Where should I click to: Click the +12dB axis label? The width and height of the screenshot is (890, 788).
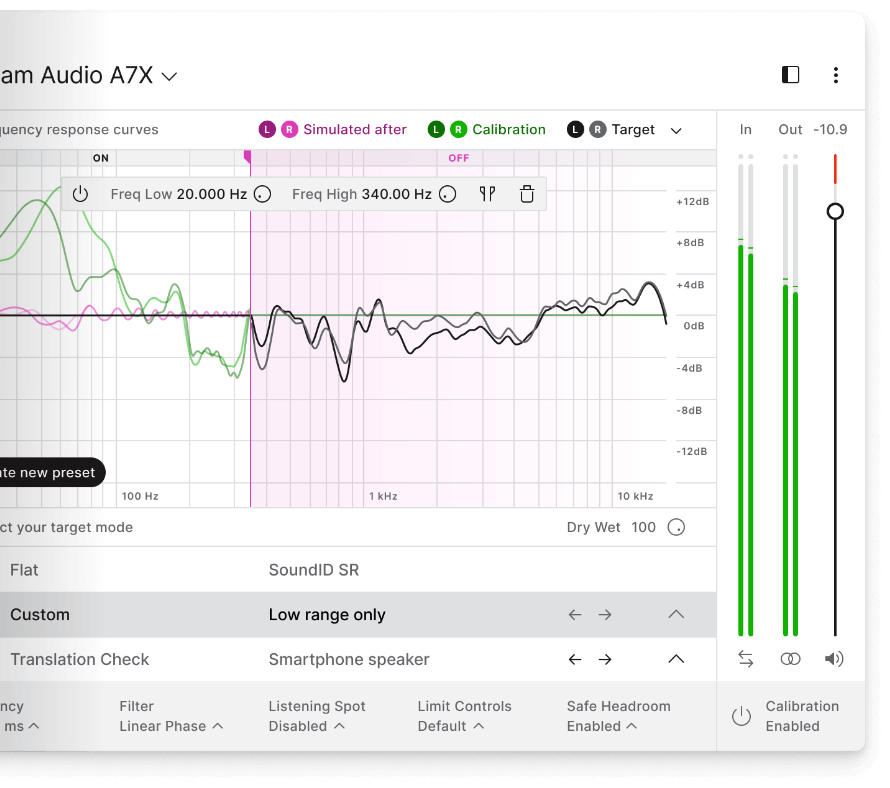coord(692,202)
